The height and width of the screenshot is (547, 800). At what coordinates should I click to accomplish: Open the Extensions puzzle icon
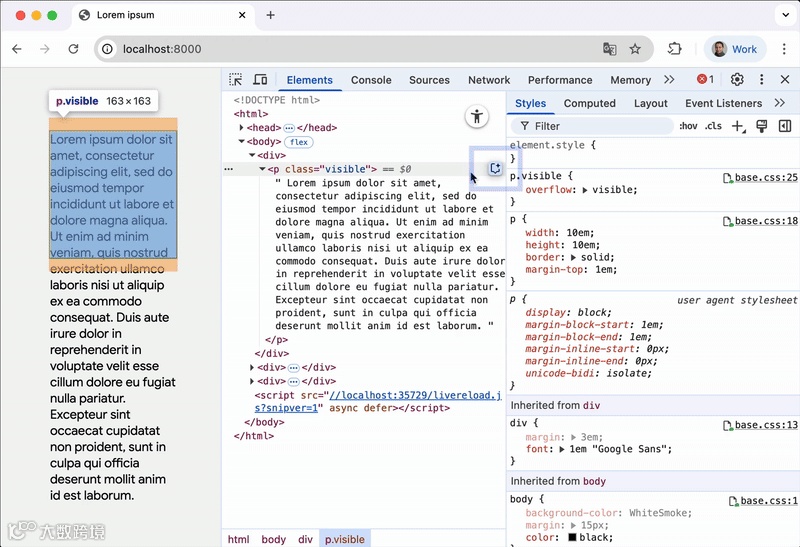tap(675, 49)
